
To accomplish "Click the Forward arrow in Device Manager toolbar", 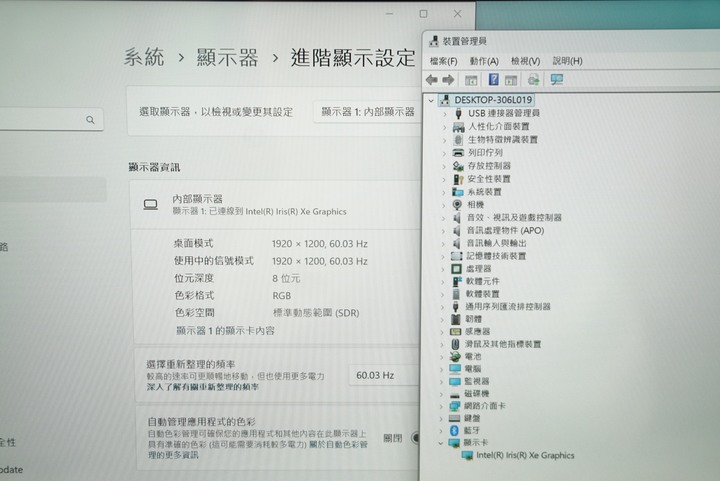I will pos(450,80).
